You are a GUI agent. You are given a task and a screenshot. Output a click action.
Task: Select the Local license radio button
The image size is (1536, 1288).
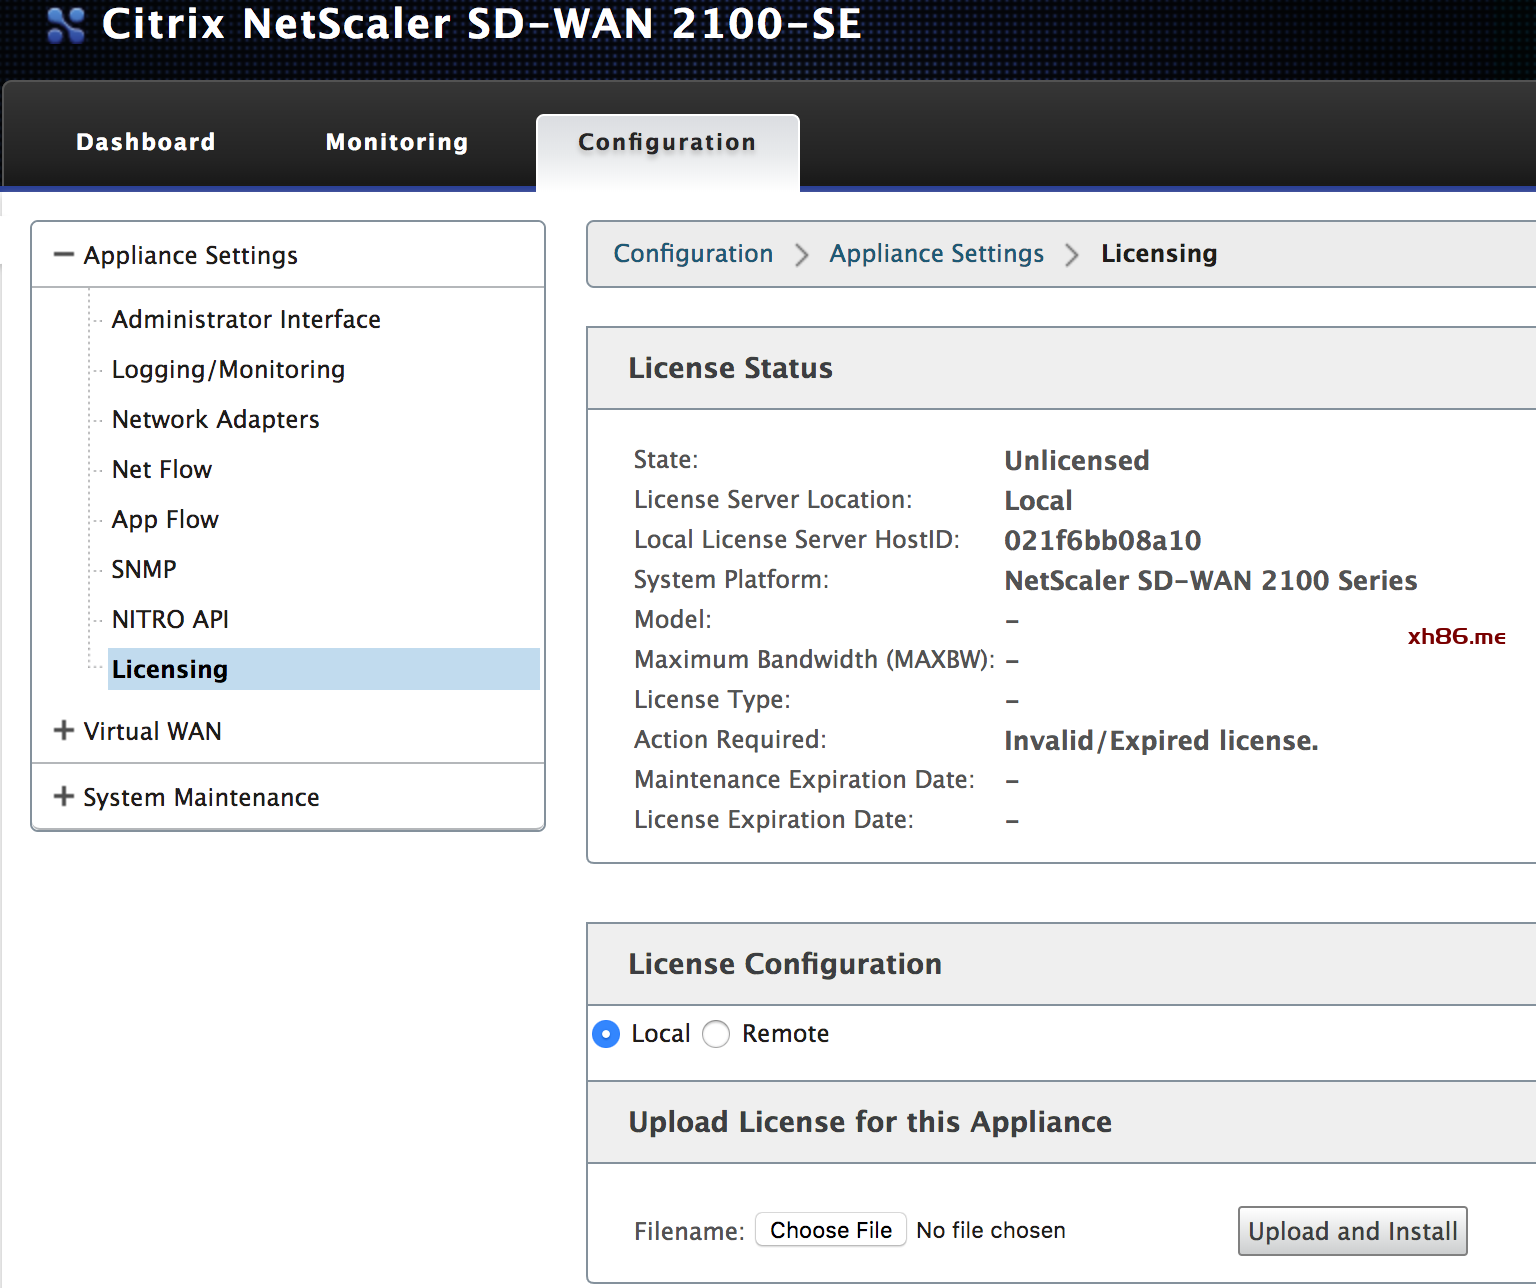(606, 1034)
